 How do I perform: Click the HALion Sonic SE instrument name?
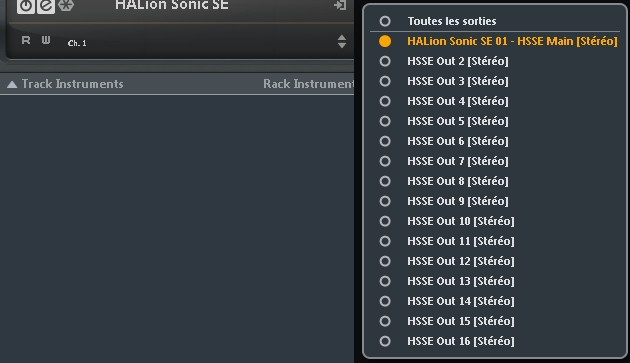[172, 5]
